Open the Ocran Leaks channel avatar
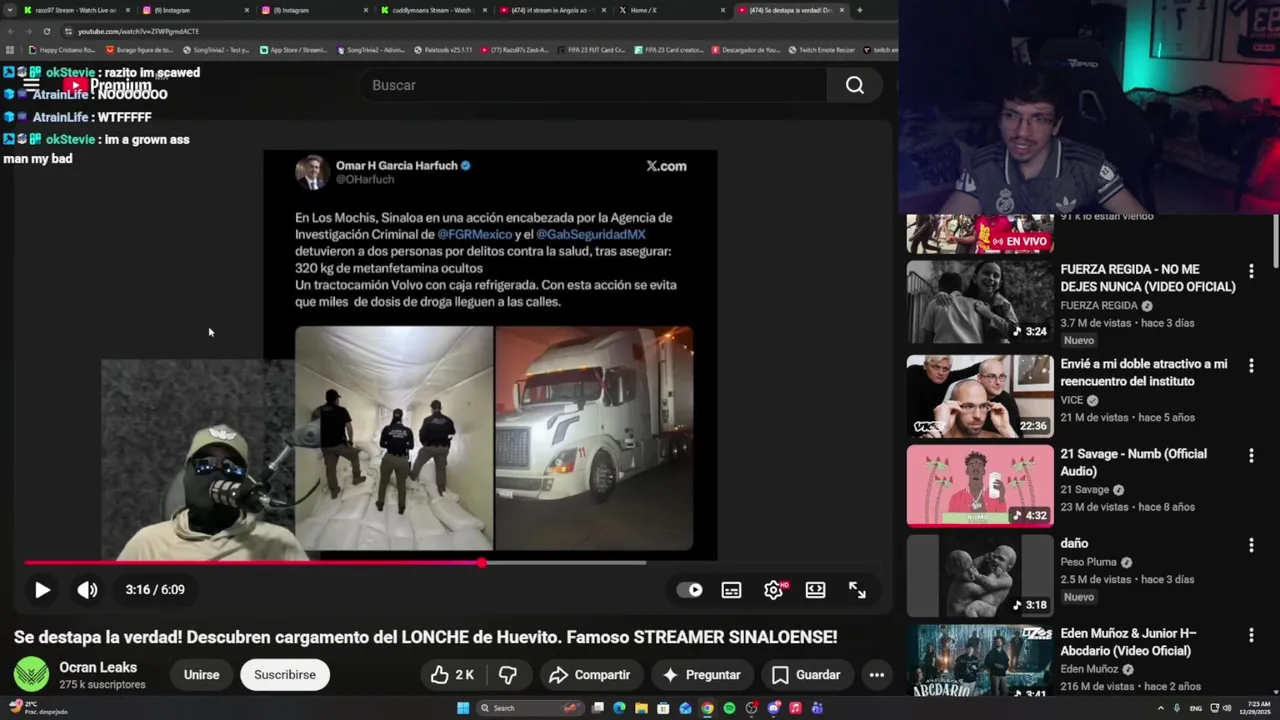The width and height of the screenshot is (1280, 720). [31, 675]
